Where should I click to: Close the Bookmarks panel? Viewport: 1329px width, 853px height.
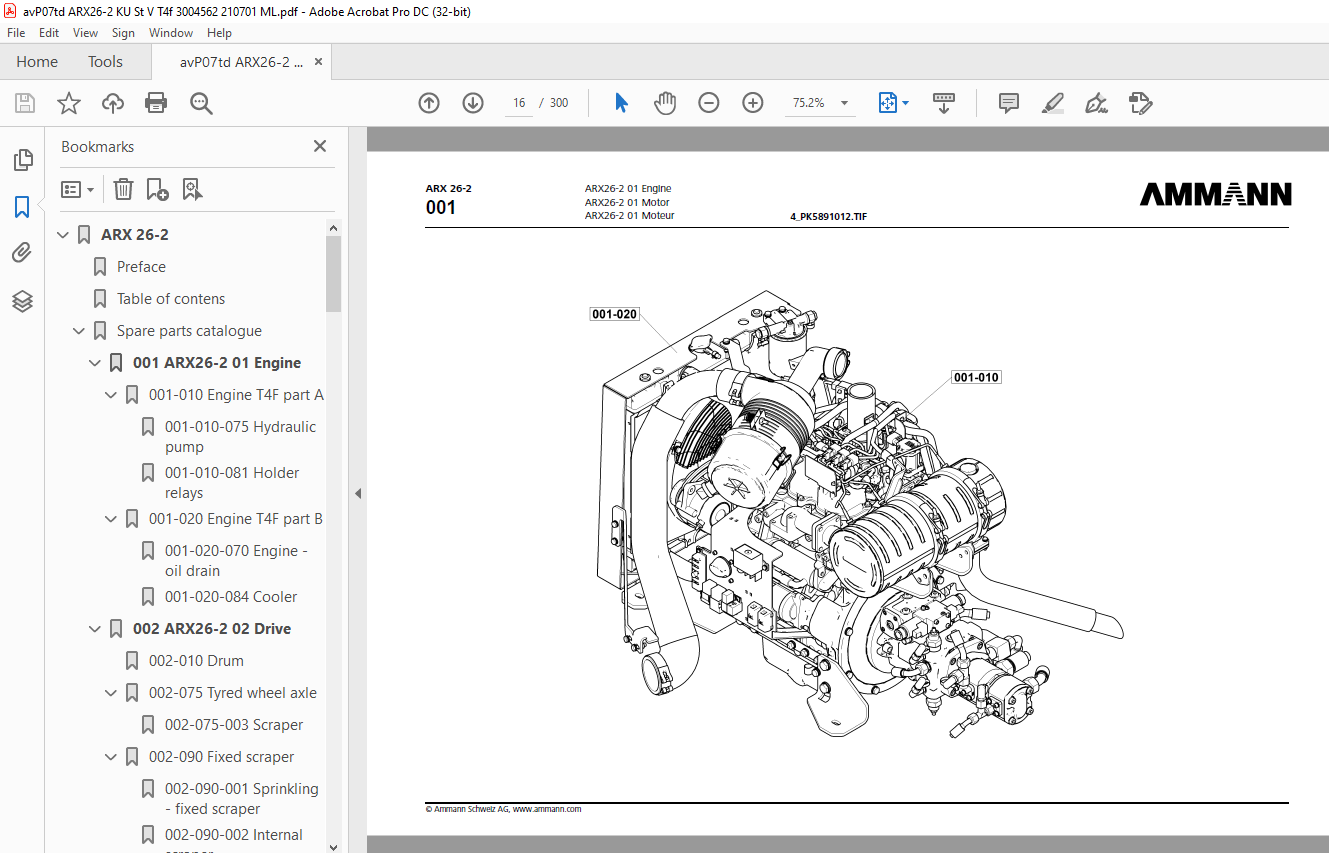(x=320, y=146)
